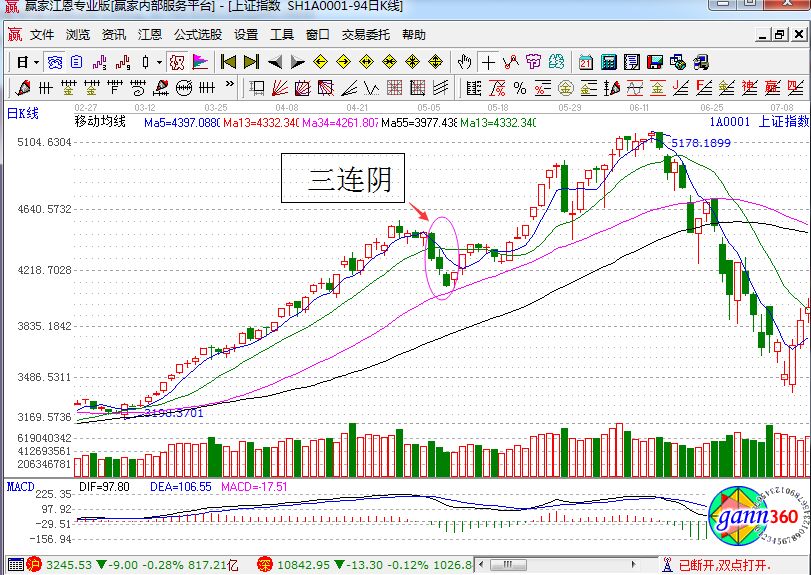Click the jump-to-first-bar arrow icon

point(228,62)
